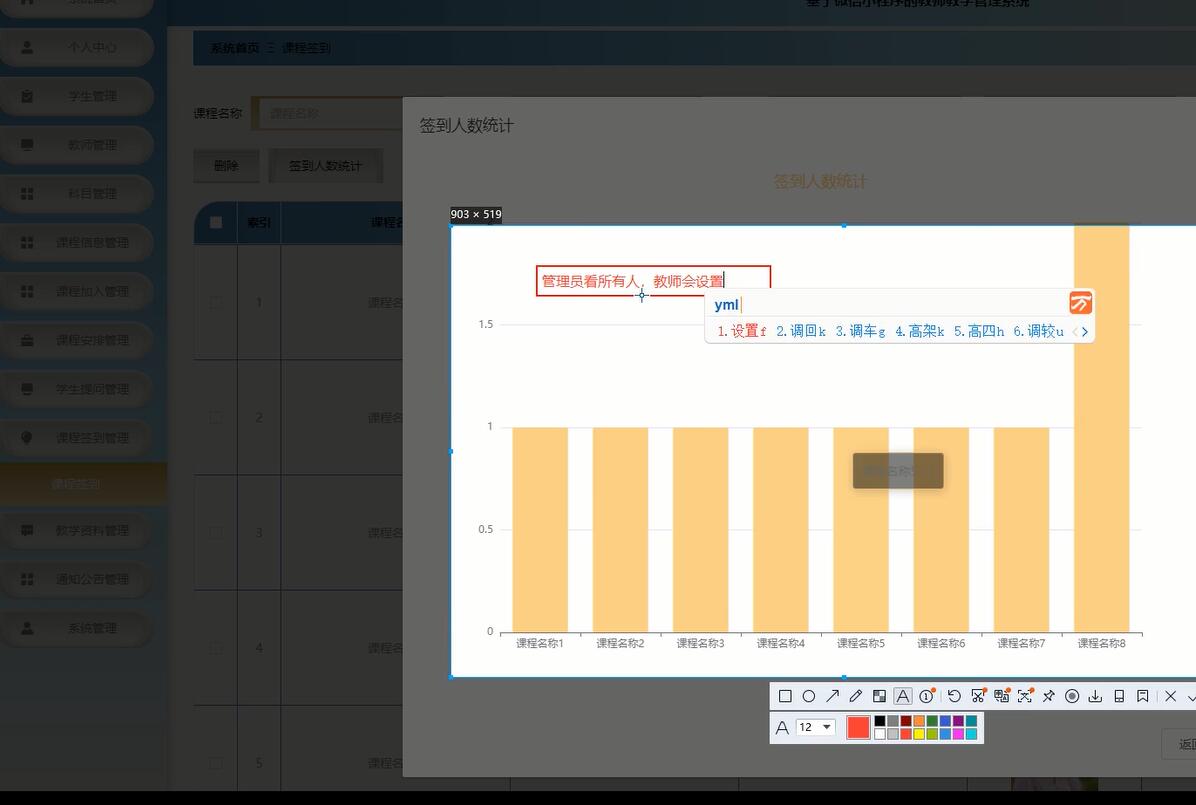Pick the large current red color swatch
Screen dimensions: 1196x805
point(858,727)
